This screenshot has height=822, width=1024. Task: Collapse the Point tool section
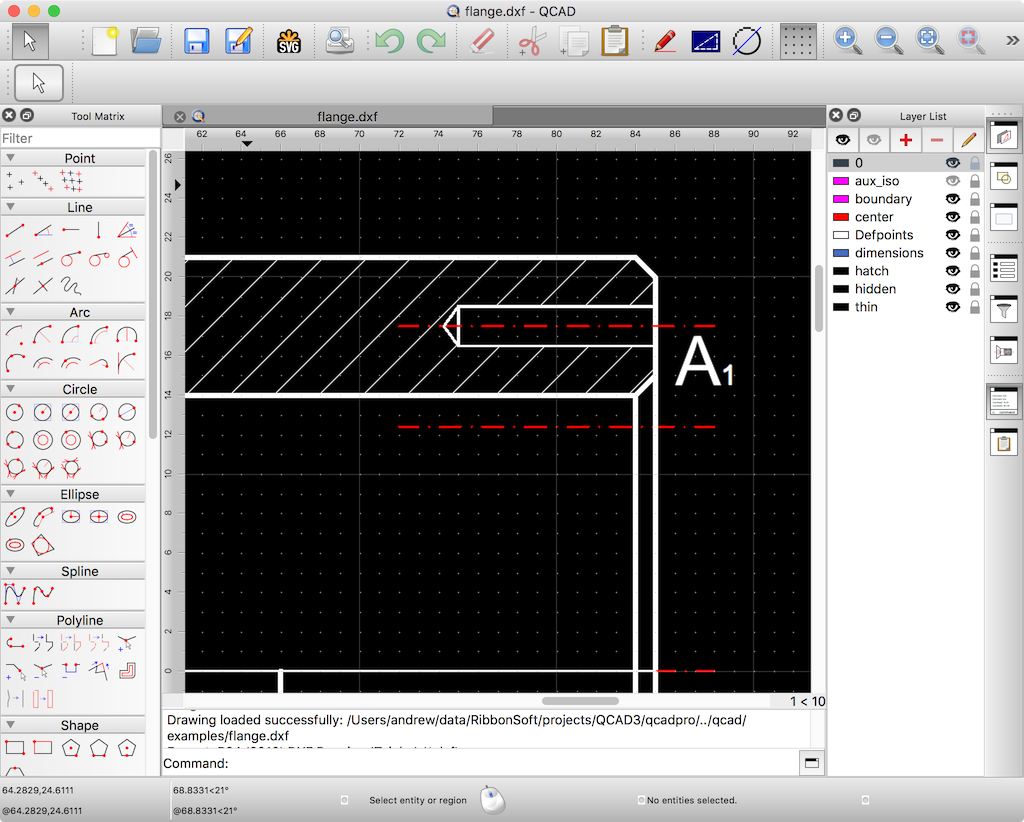click(x=11, y=158)
